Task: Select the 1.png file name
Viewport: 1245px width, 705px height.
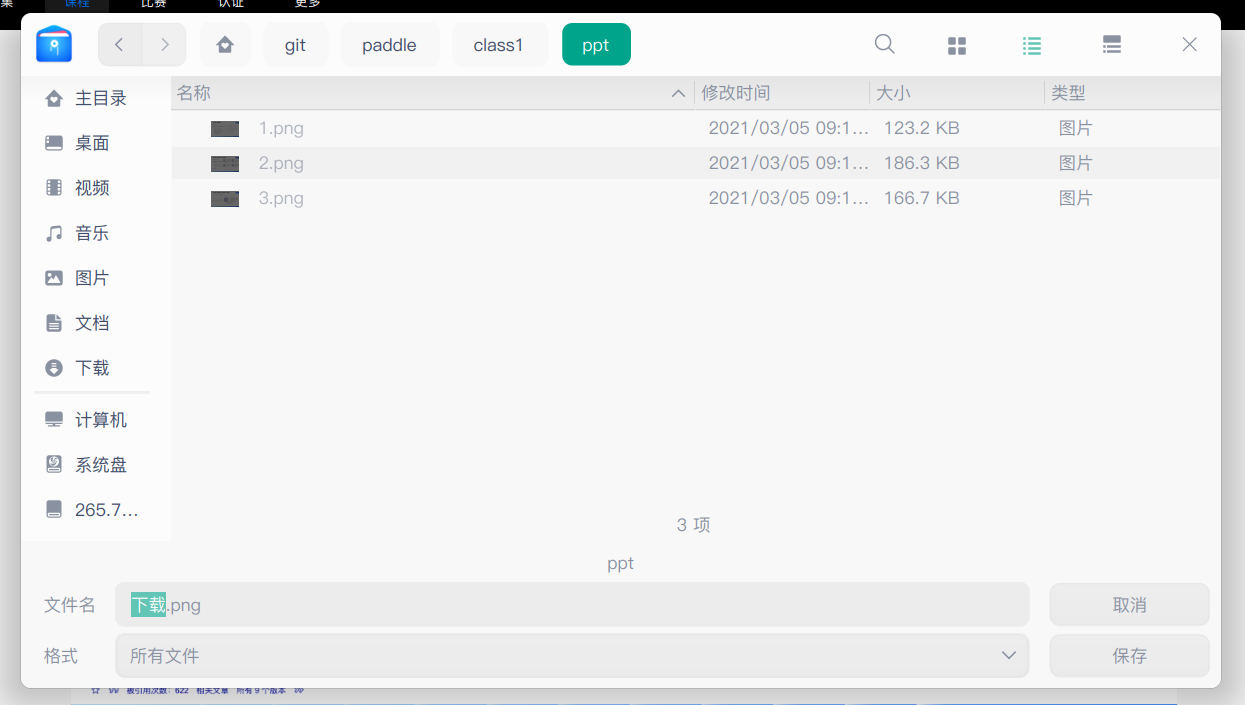Action: [x=281, y=128]
